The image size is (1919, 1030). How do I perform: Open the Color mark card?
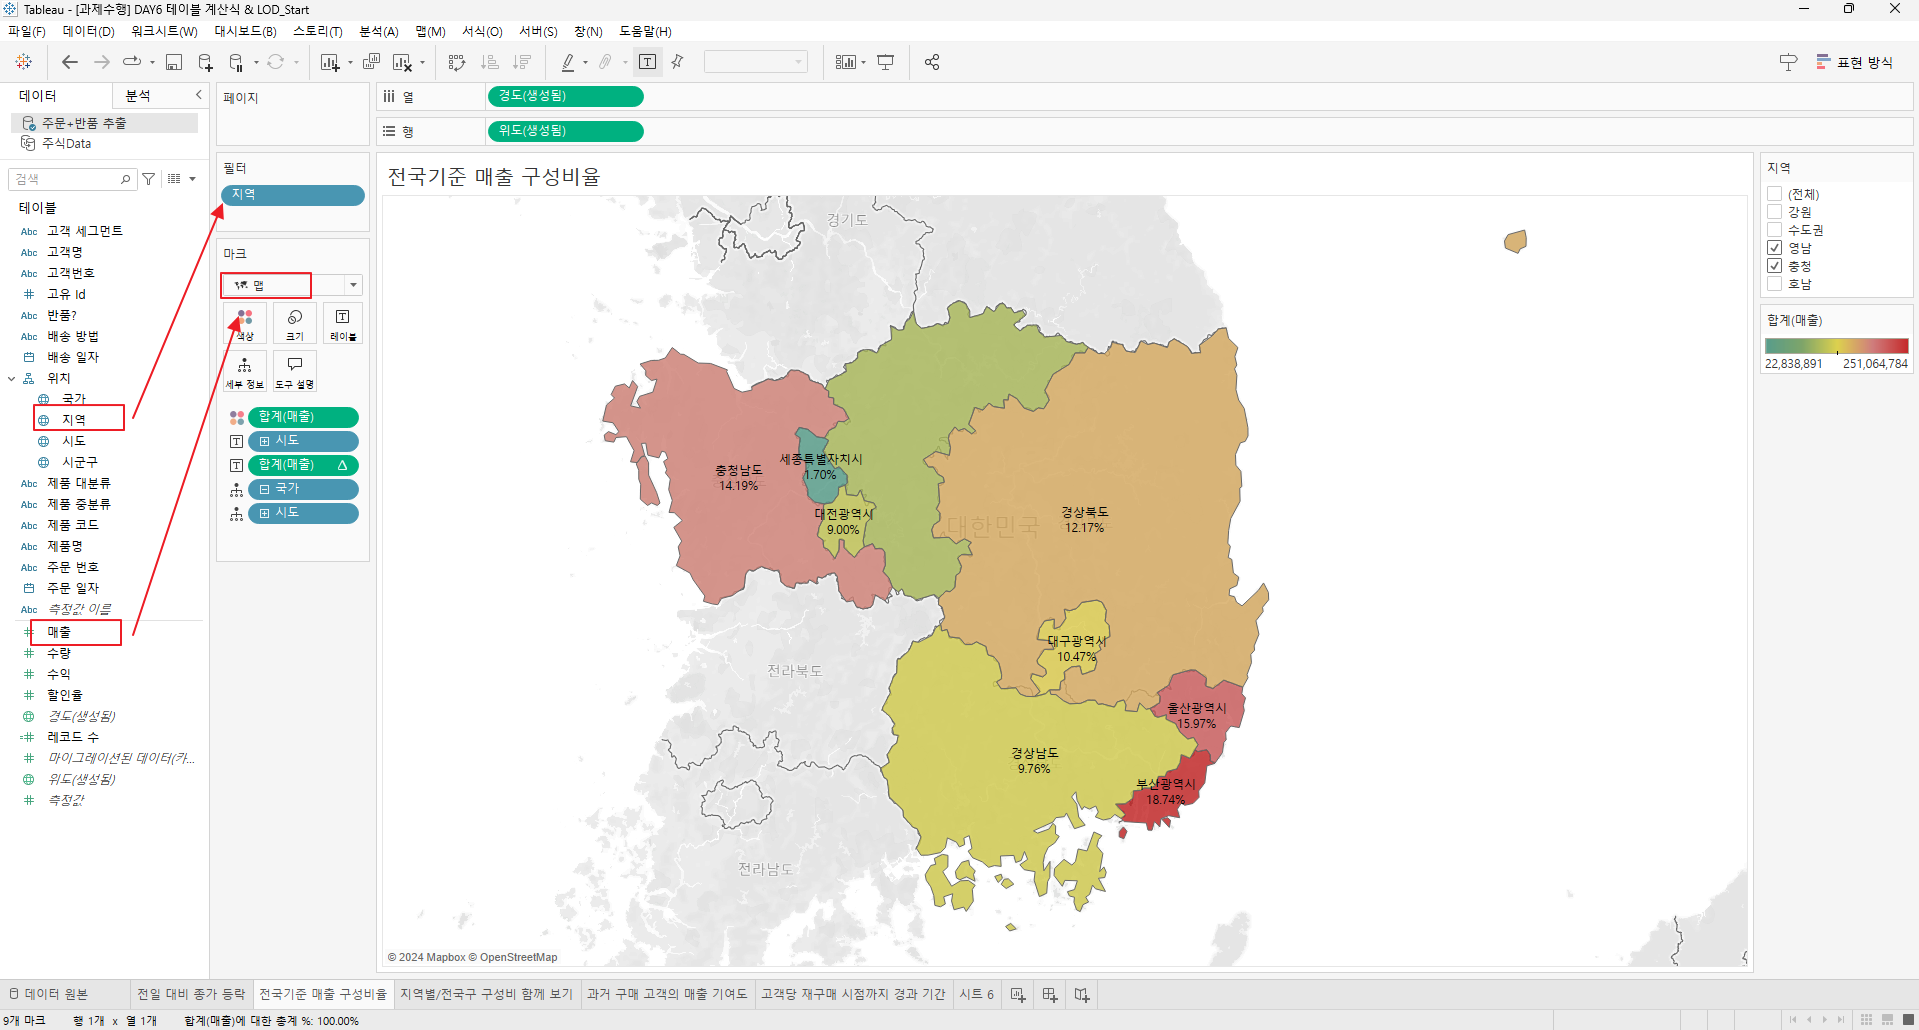pyautogui.click(x=245, y=324)
